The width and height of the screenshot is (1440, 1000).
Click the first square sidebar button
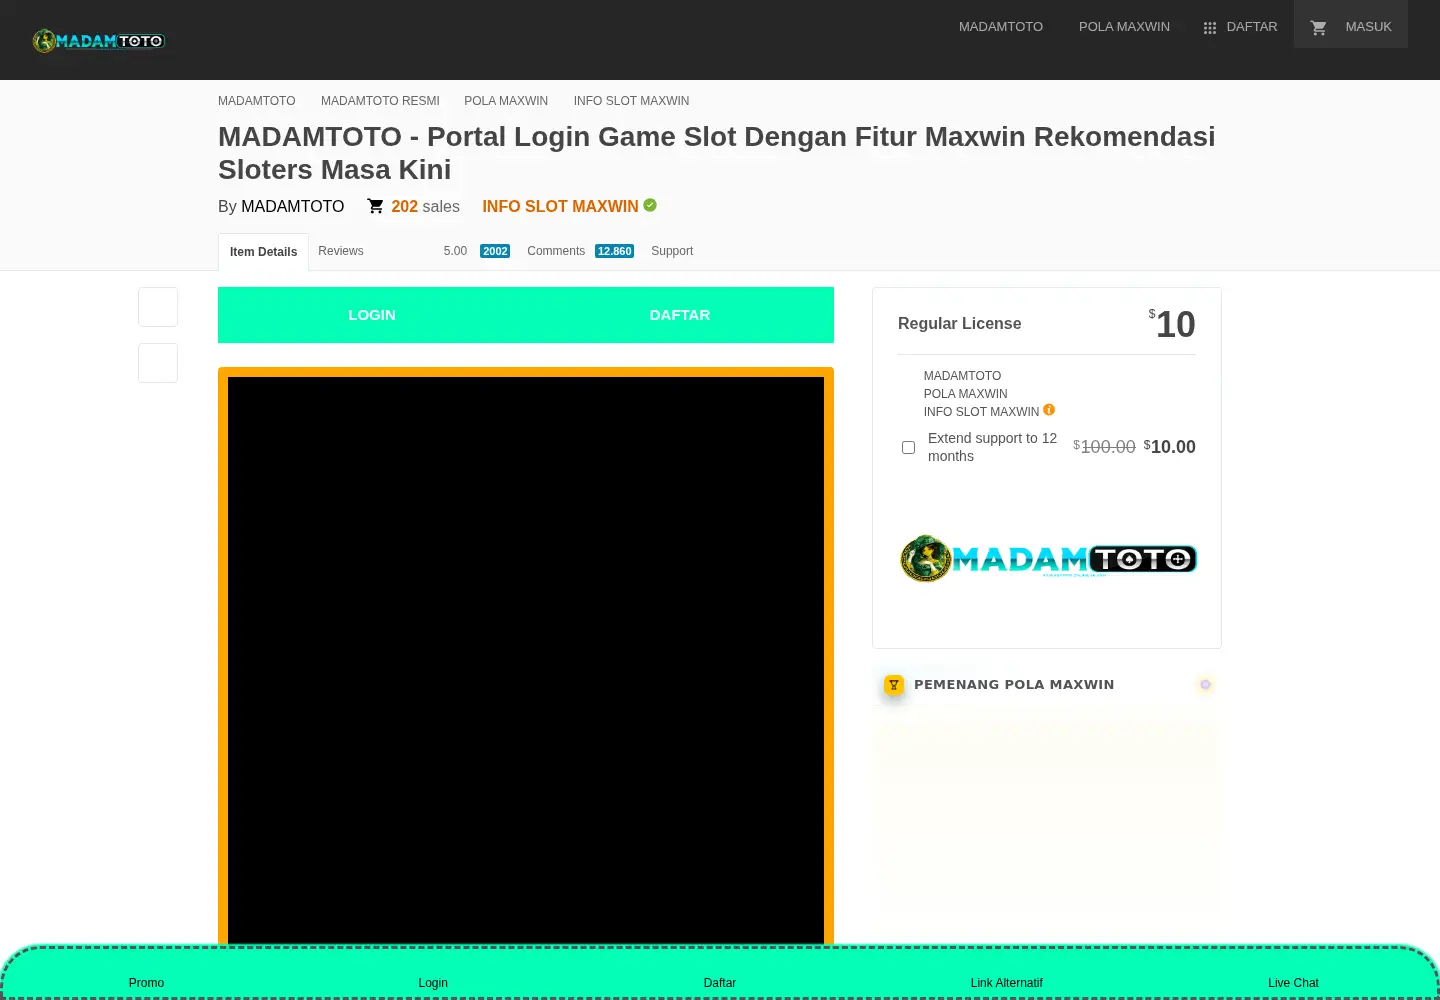[158, 307]
